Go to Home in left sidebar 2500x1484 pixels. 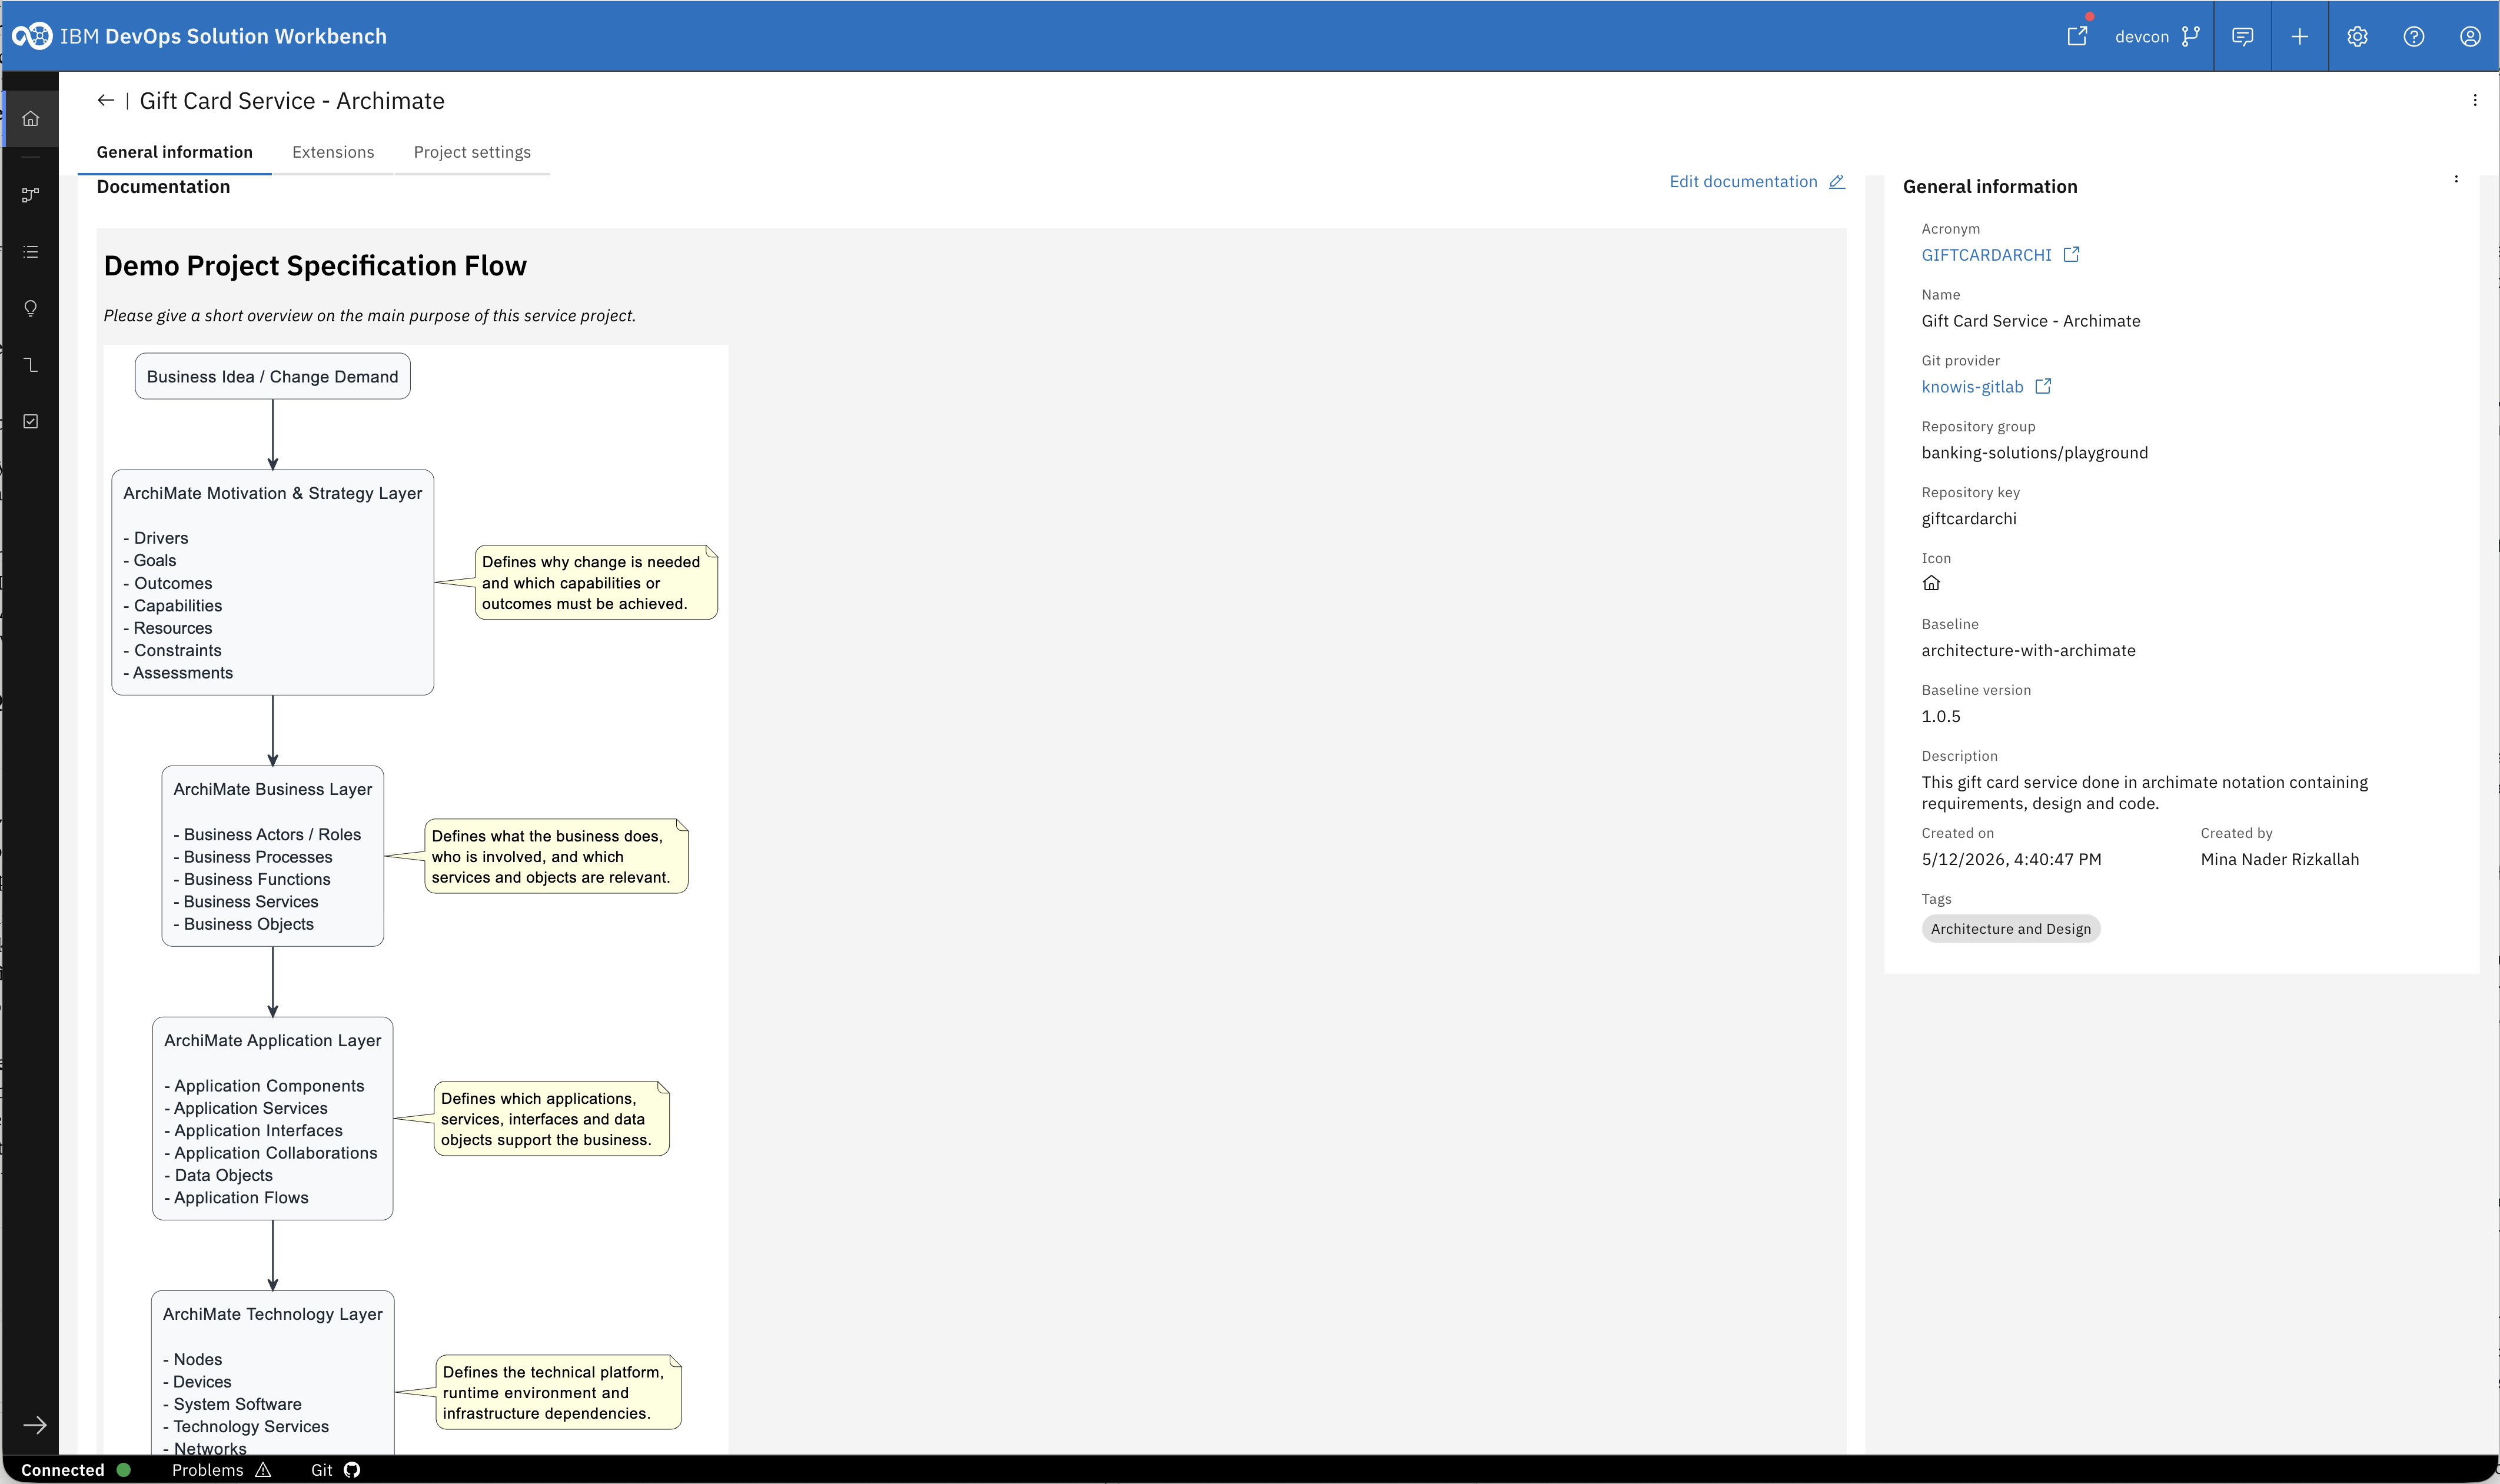31,118
